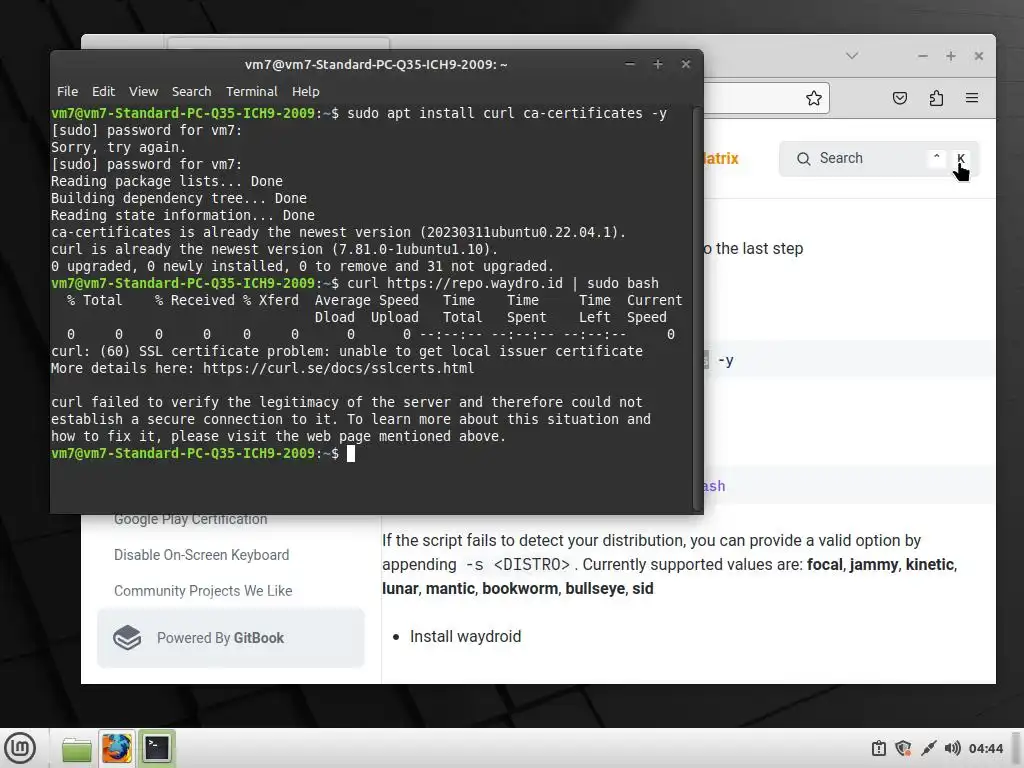The height and width of the screenshot is (768, 1024).
Task: Open the terminal File menu
Action: pos(67,91)
